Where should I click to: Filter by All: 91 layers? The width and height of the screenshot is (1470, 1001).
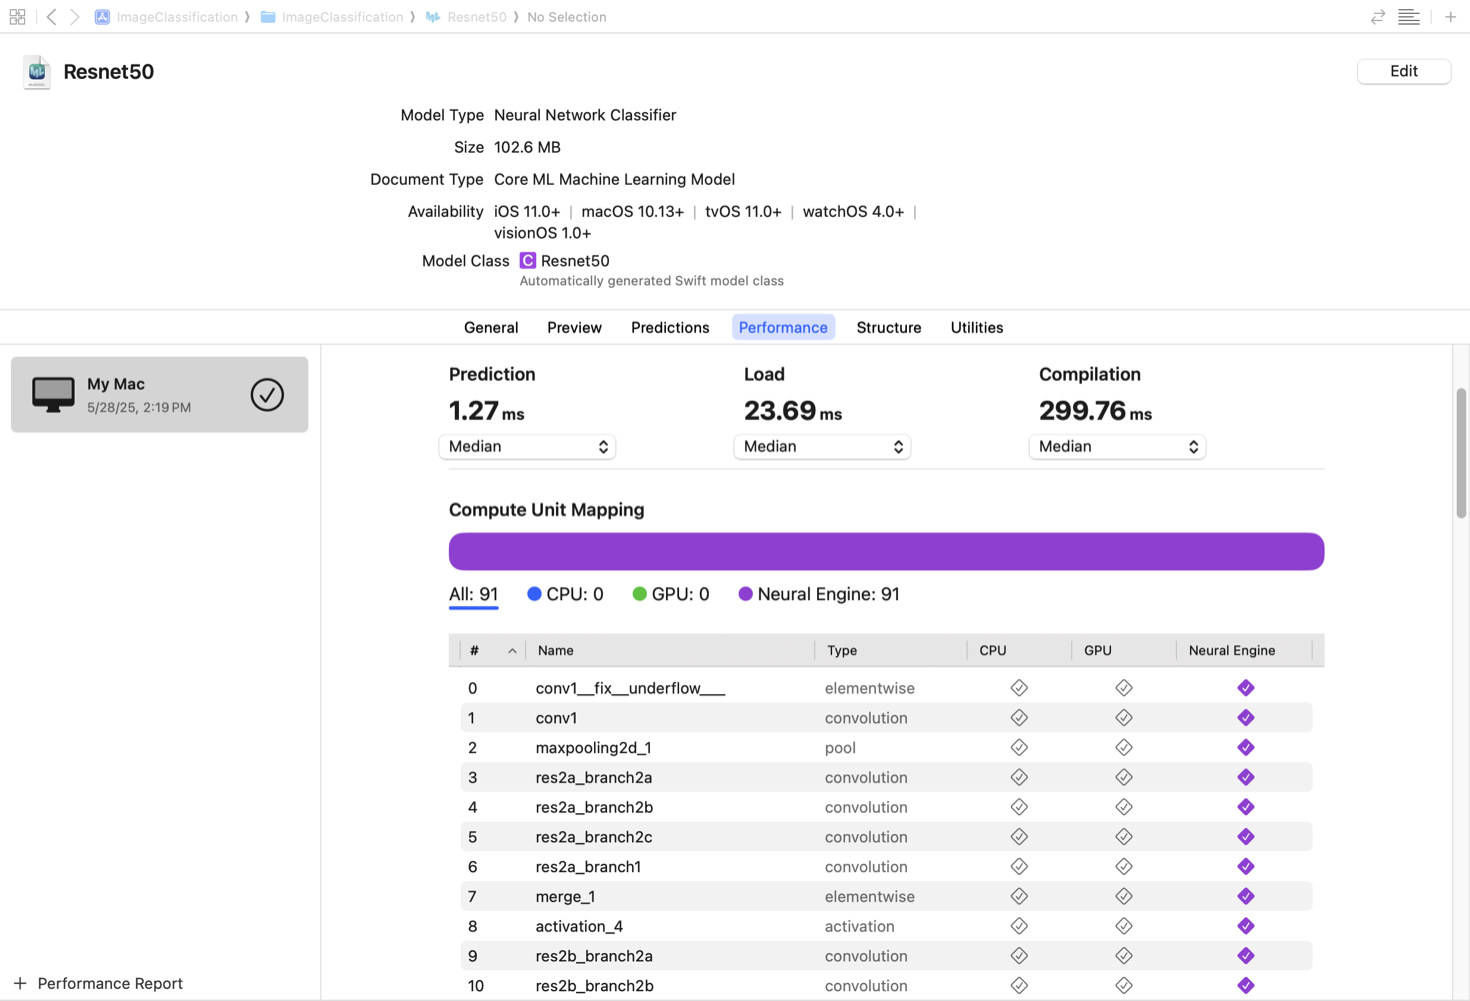coord(473,594)
